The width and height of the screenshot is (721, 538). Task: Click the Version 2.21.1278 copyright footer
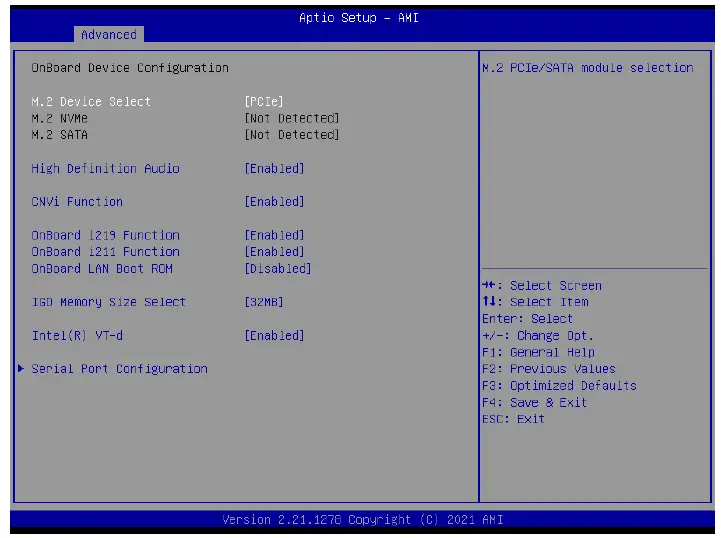363,520
